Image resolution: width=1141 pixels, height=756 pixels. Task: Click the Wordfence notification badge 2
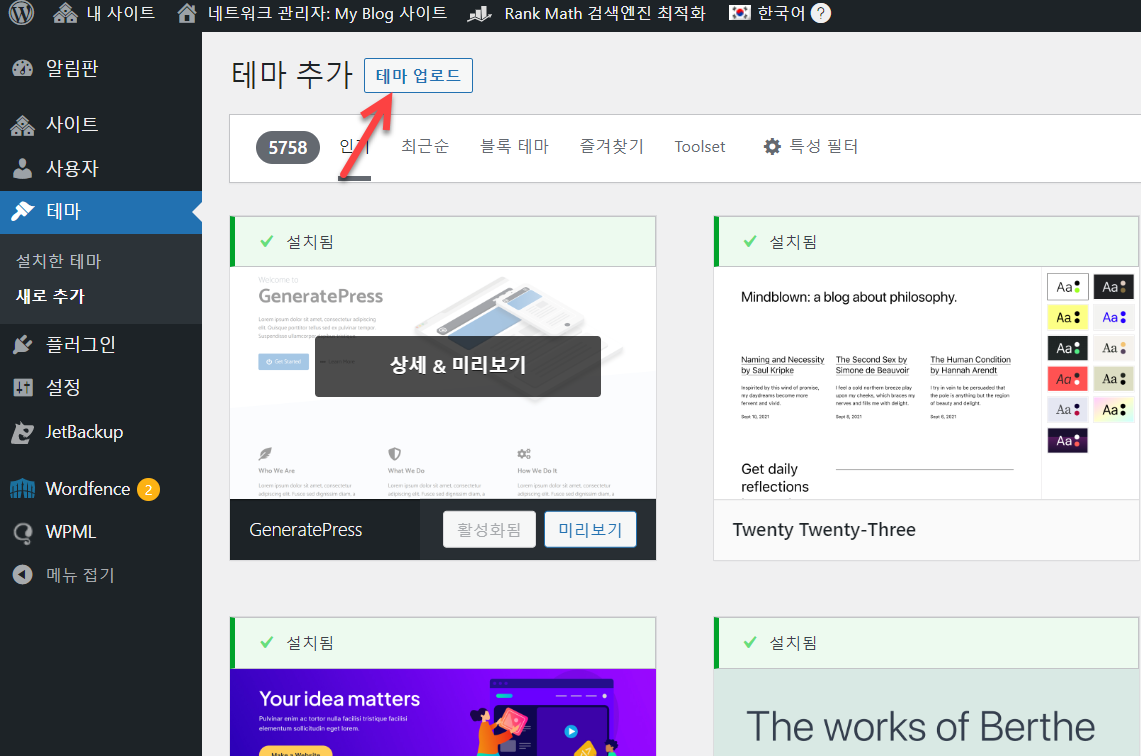[148, 490]
